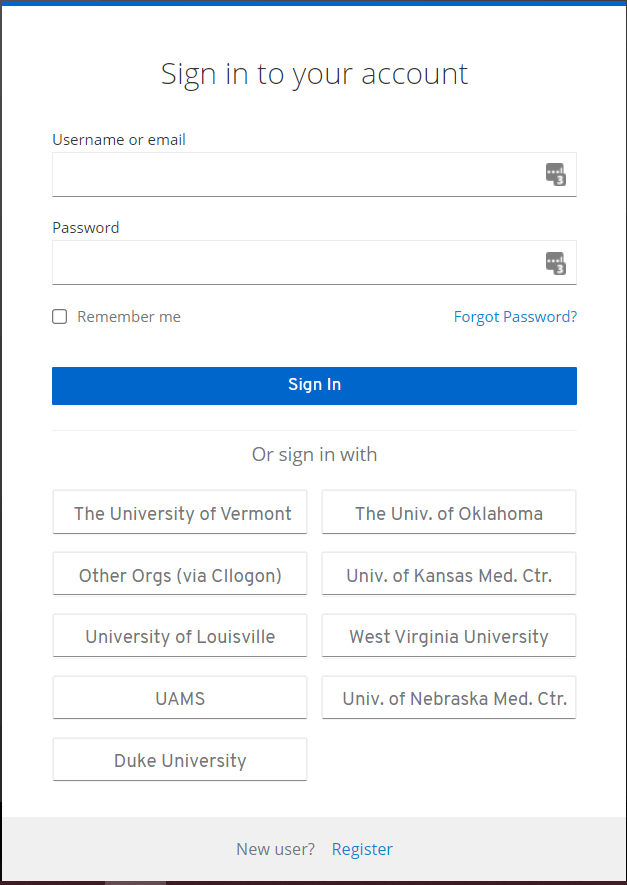Screen dimensions: 627x885
Task: Click the 'Or sign in with' divider text
Action: [x=313, y=454]
